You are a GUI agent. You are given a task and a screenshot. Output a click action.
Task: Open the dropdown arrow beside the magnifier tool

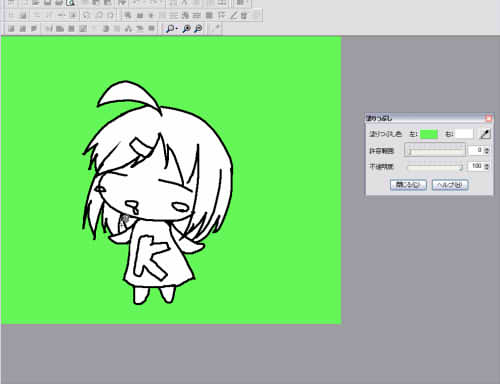coord(176,29)
